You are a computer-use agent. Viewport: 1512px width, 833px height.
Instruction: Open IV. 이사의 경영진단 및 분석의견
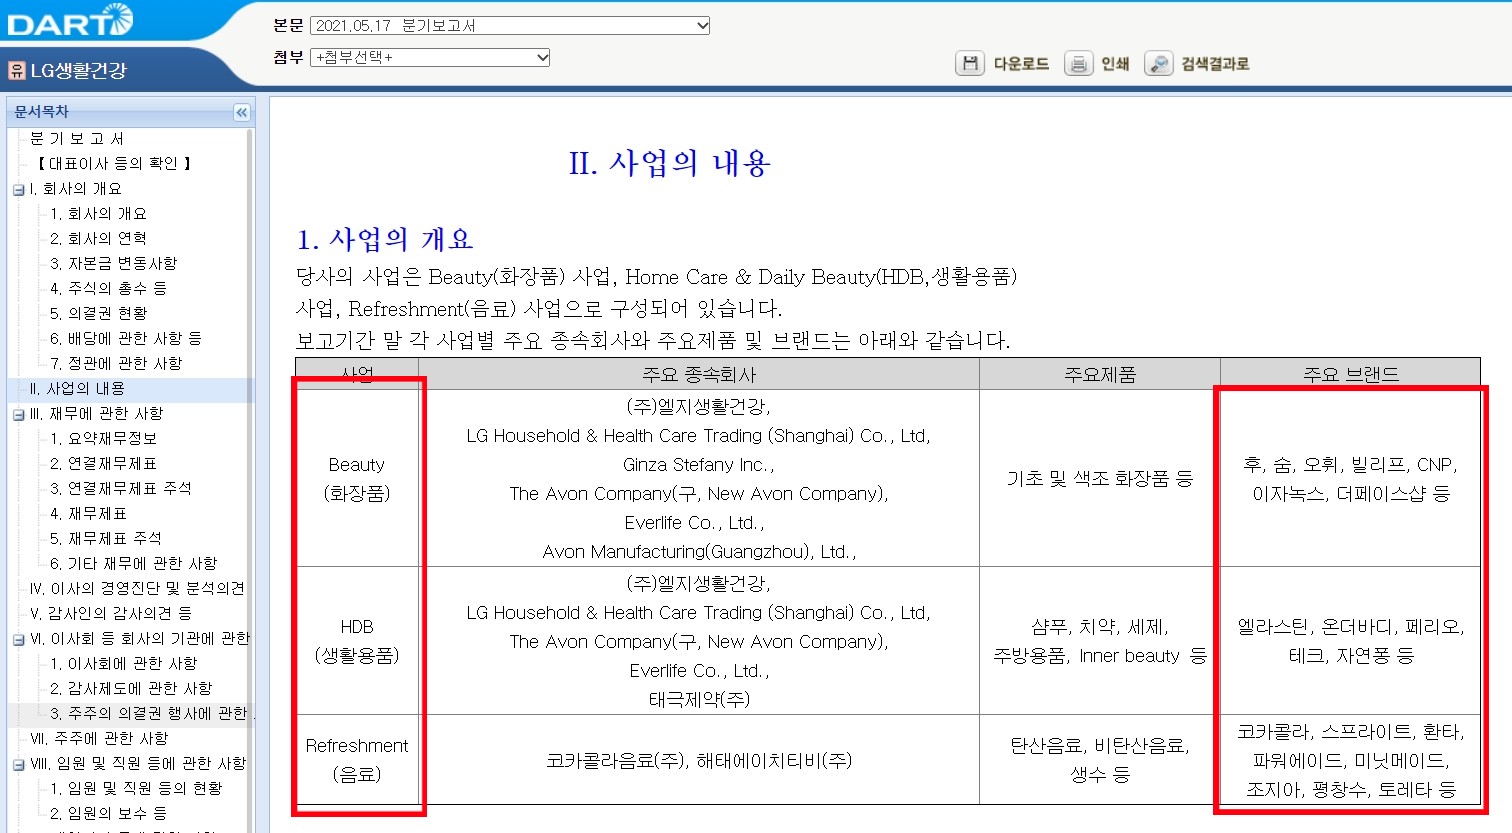(x=137, y=588)
